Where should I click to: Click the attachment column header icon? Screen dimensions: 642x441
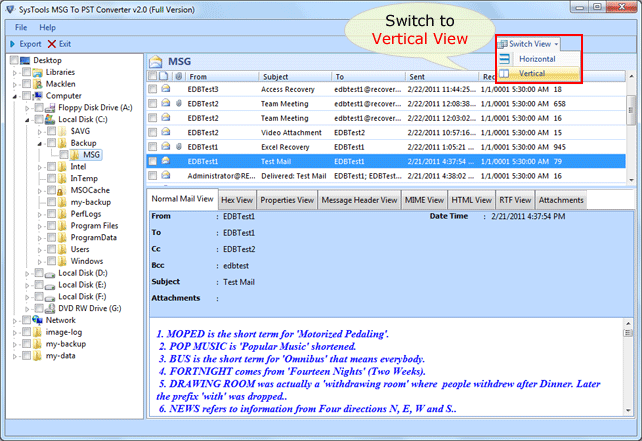[179, 77]
